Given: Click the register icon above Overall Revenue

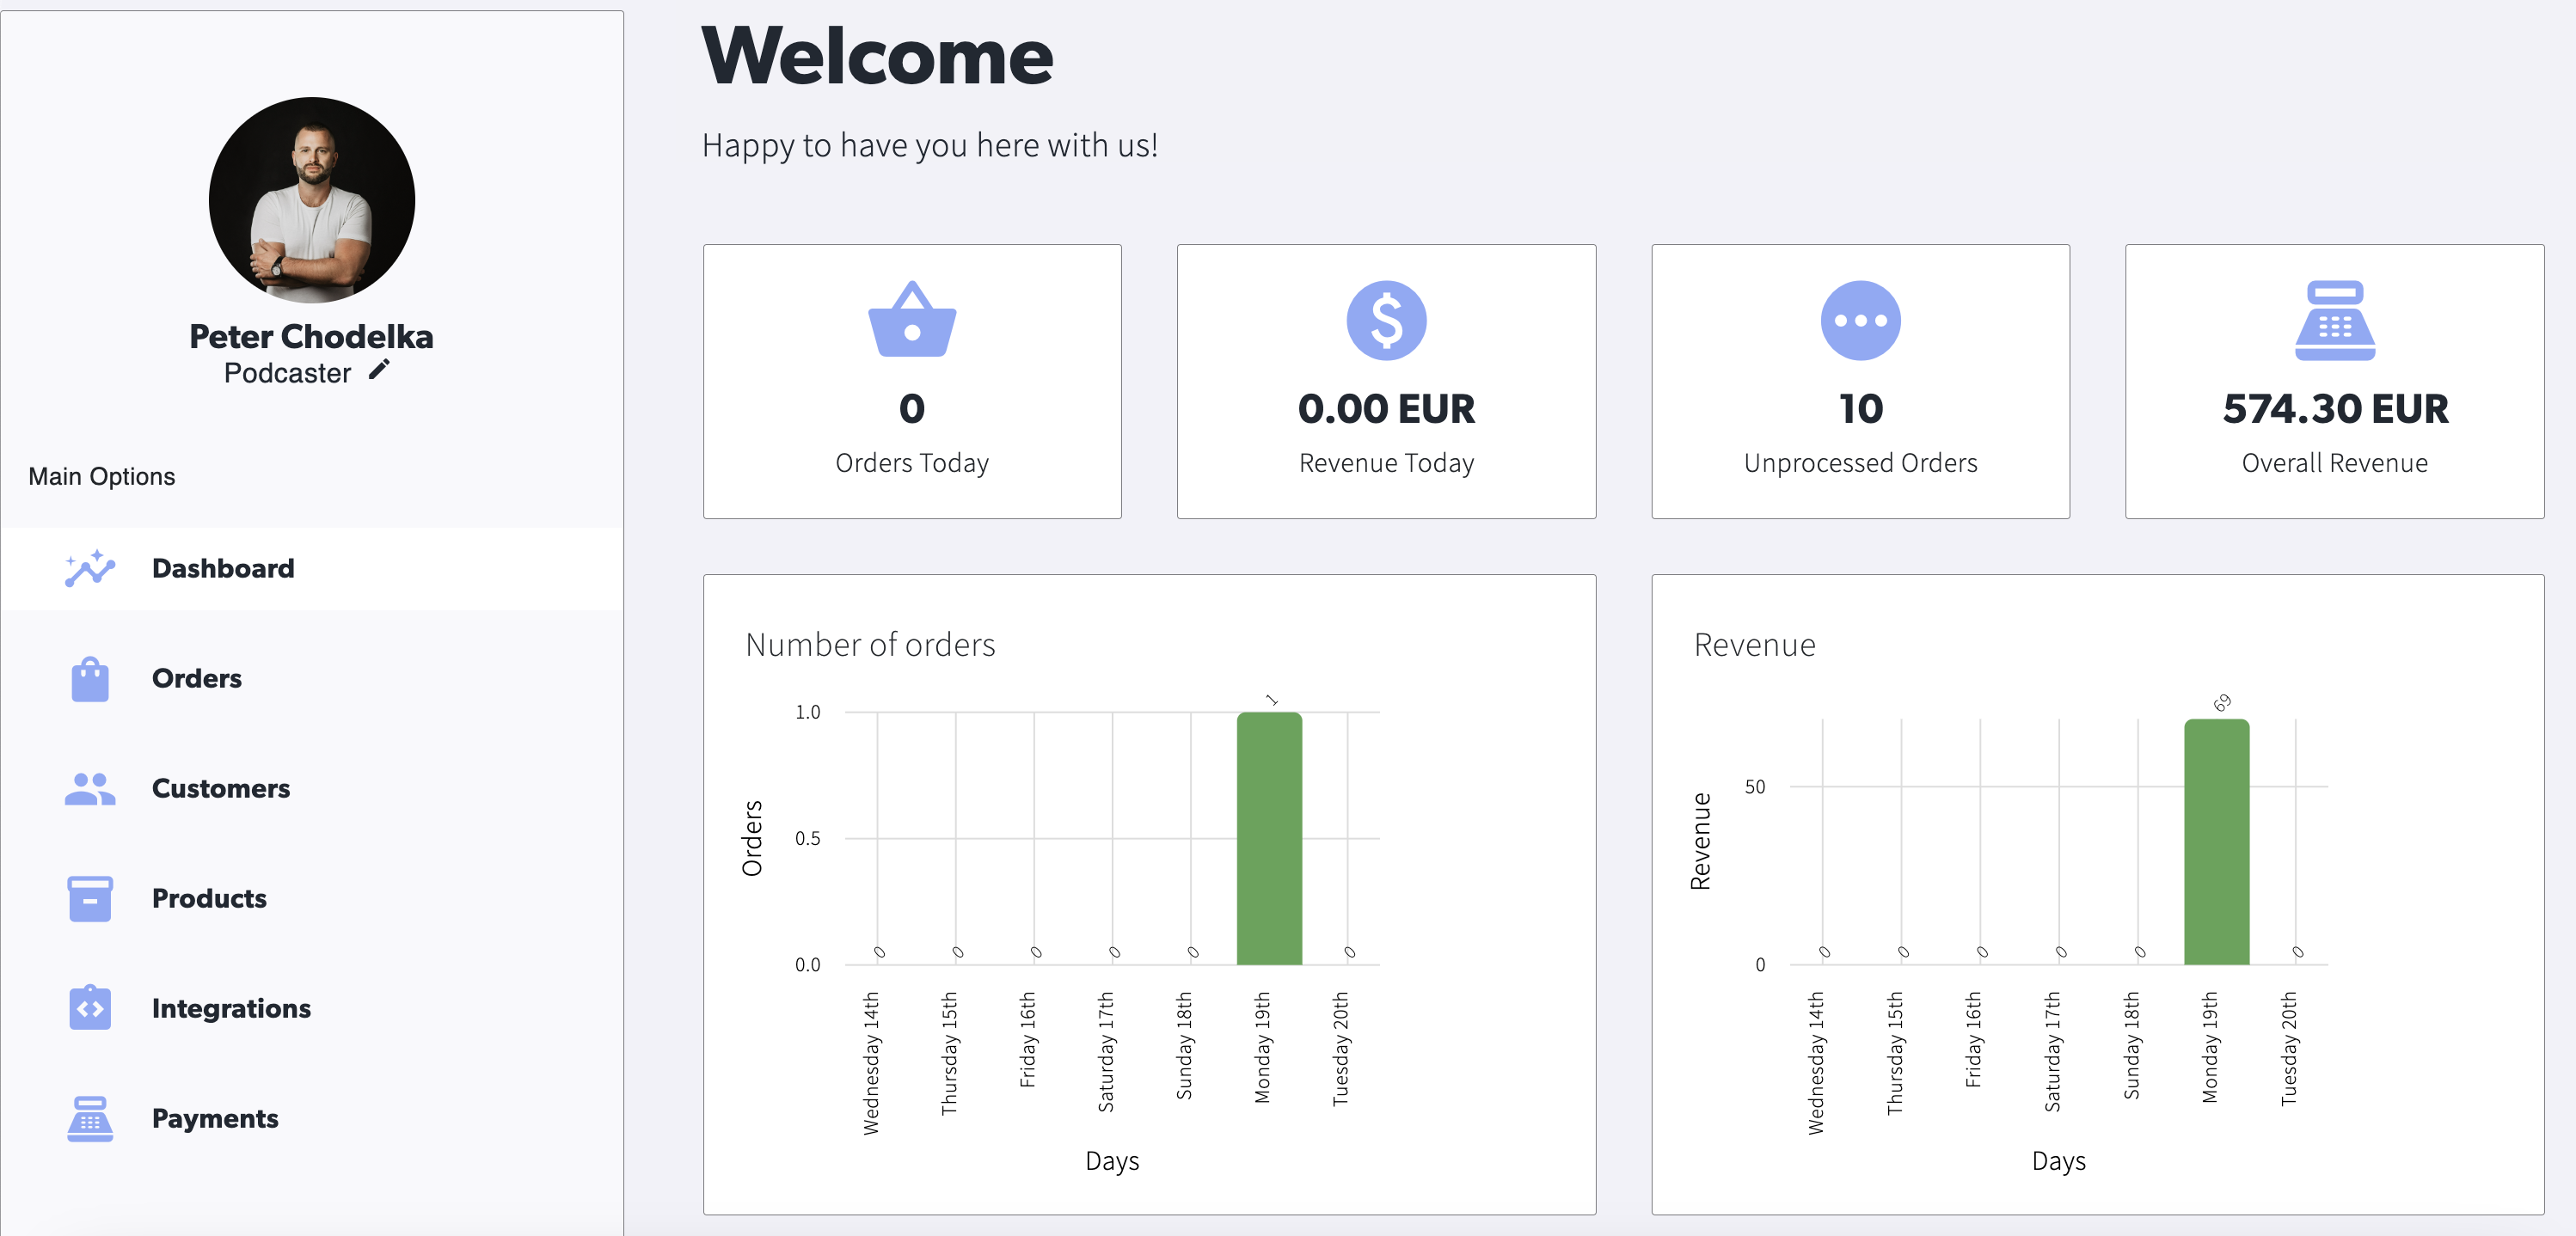Looking at the screenshot, I should (2334, 320).
